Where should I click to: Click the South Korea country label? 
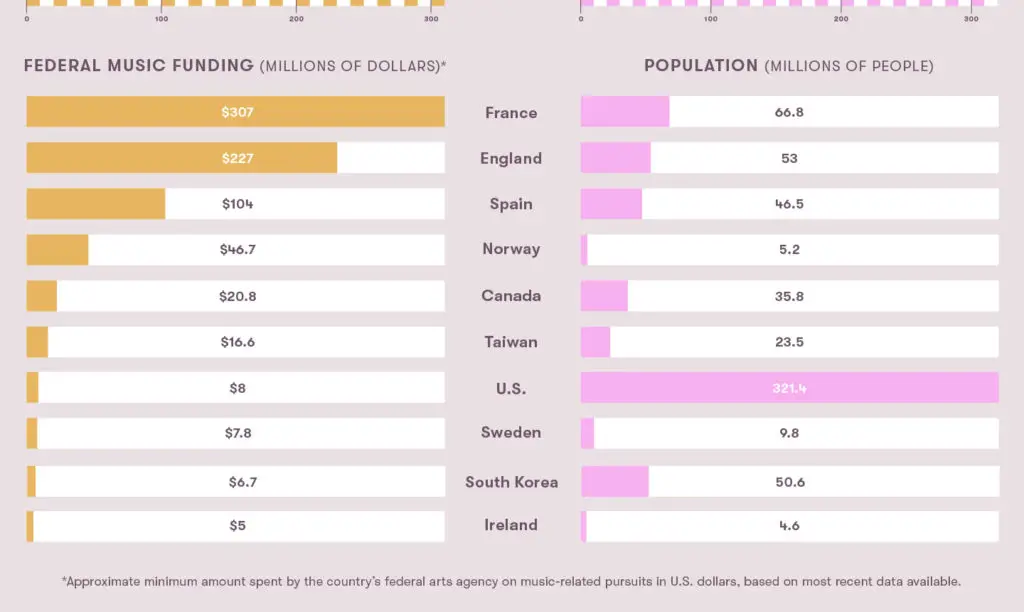pos(511,482)
